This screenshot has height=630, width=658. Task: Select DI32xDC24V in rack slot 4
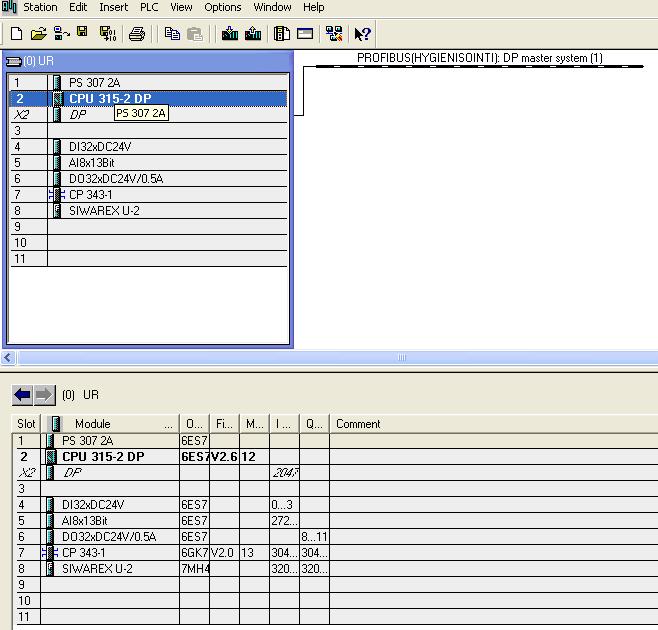[149, 146]
